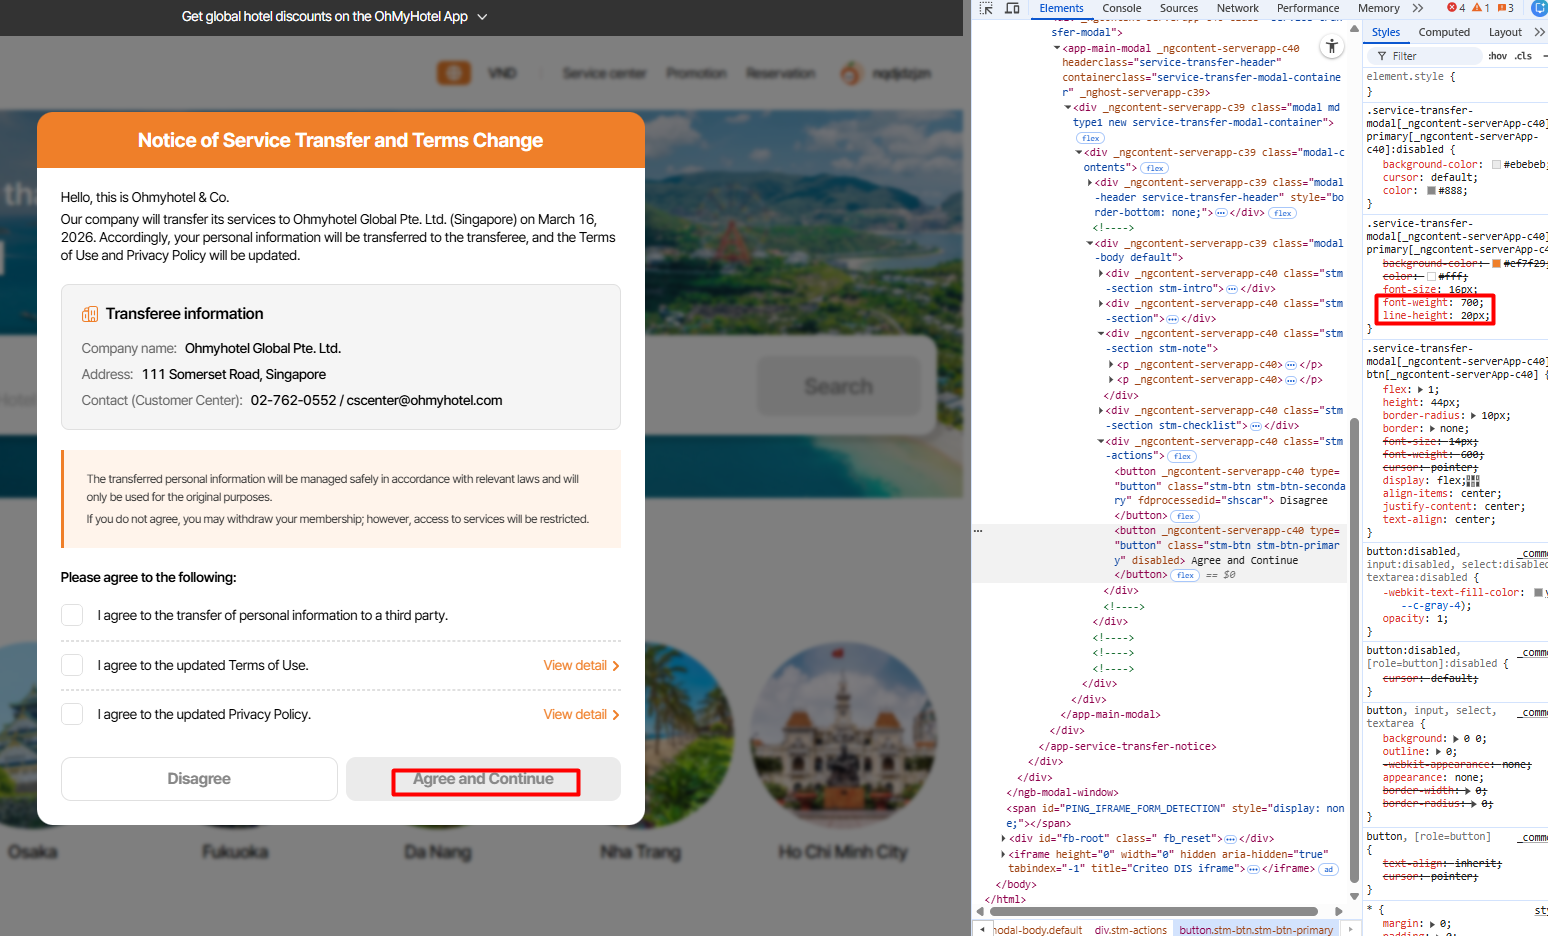Click the flex badge after Disagree button markup
Image resolution: width=1548 pixels, height=936 pixels.
coord(1185,516)
